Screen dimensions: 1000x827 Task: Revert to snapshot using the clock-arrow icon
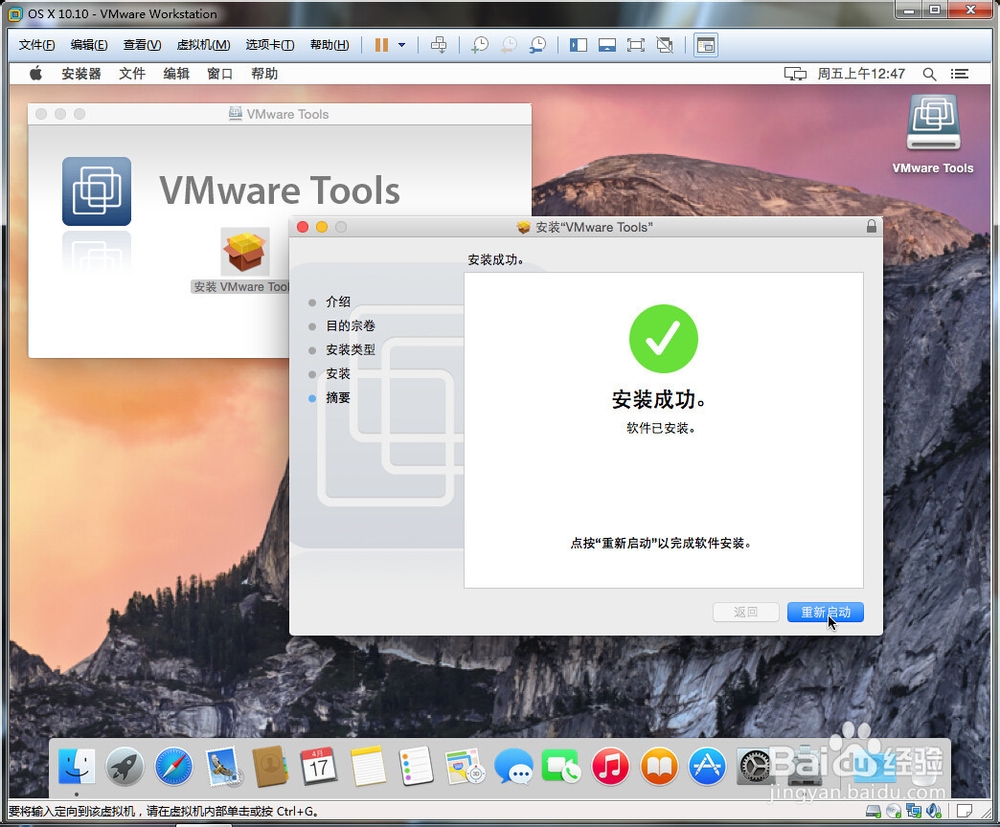coord(509,45)
